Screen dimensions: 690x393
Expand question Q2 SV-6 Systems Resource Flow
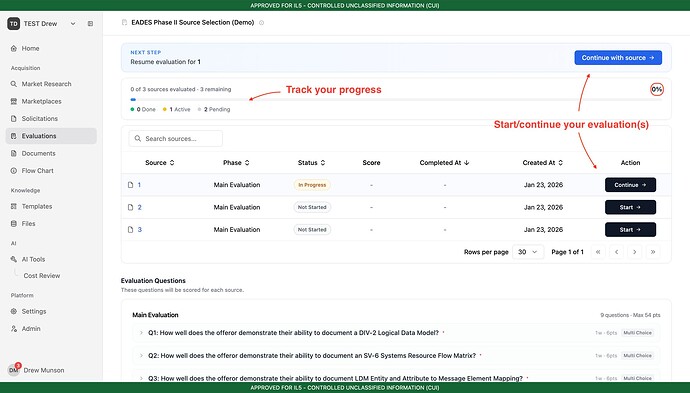pyautogui.click(x=141, y=356)
